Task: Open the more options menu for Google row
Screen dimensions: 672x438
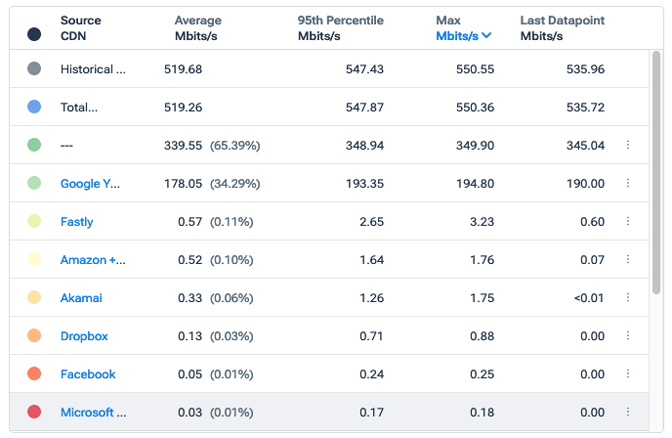Action: 628,183
